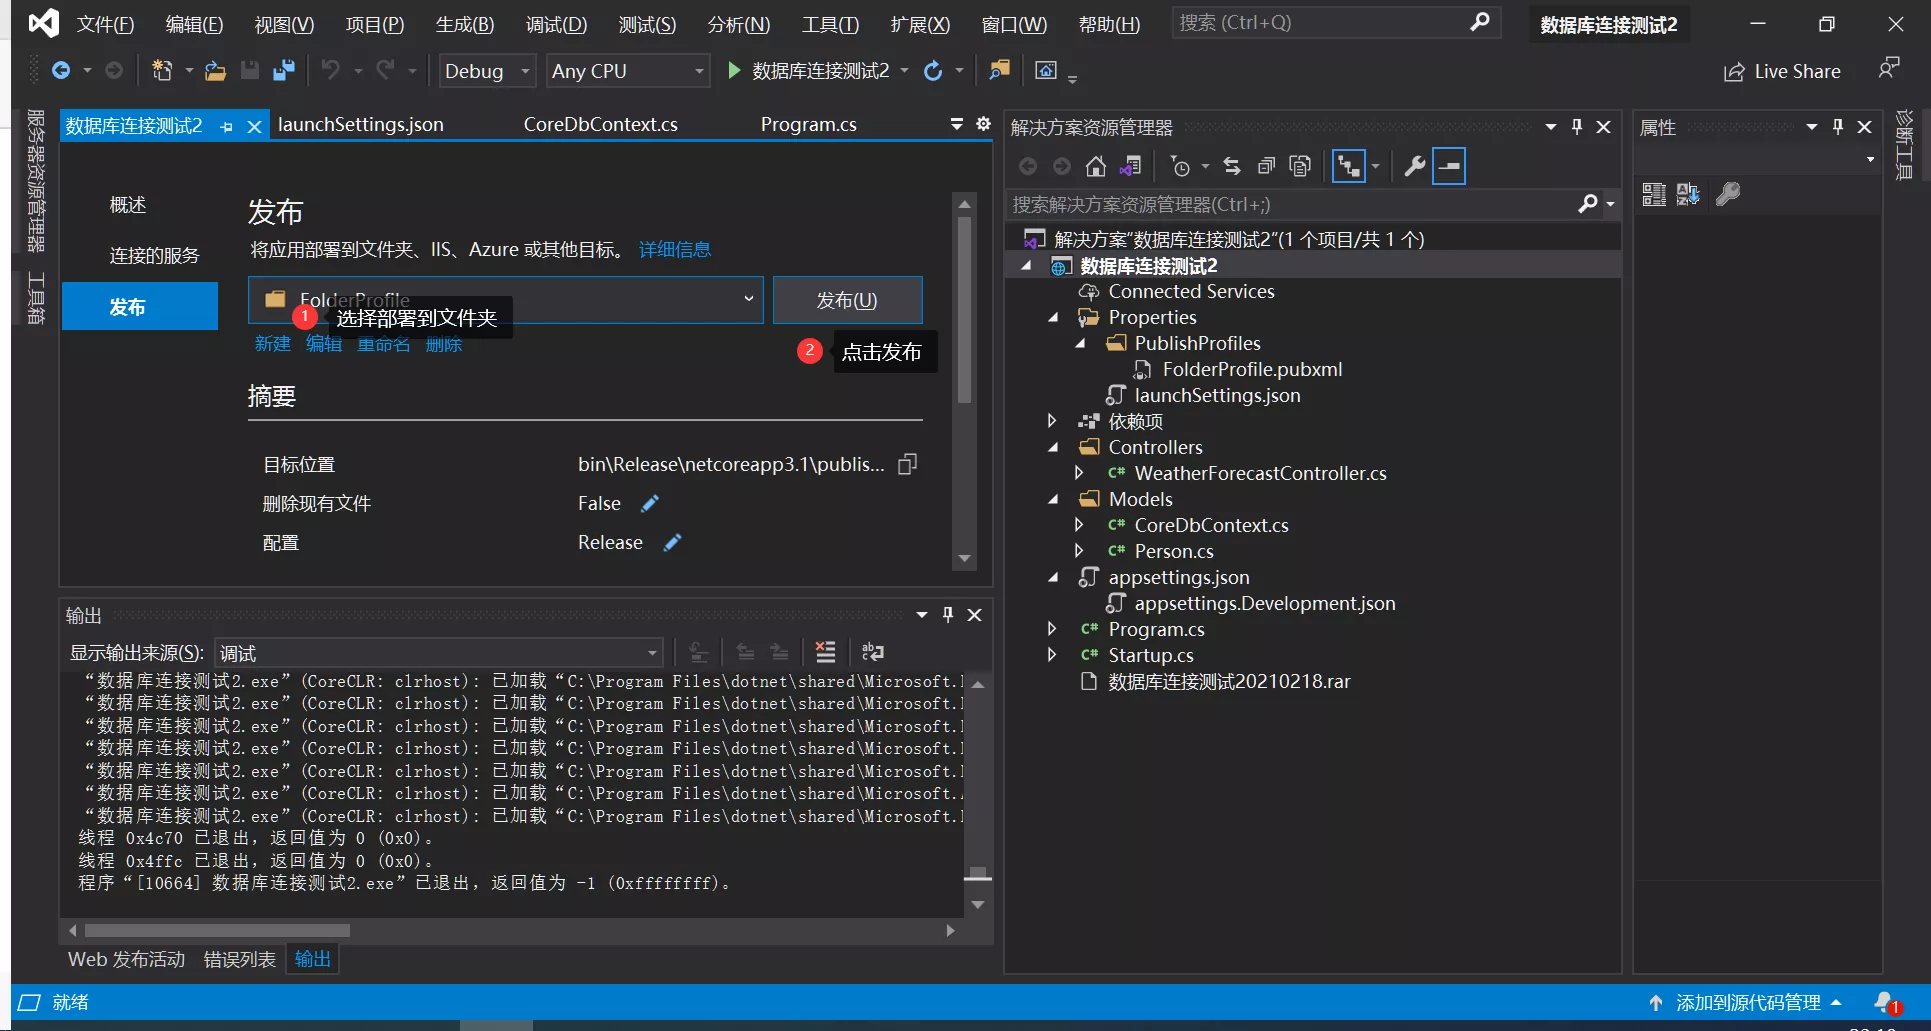The width and height of the screenshot is (1931, 1031).
Task: Click the 新建 profile link
Action: tap(273, 344)
